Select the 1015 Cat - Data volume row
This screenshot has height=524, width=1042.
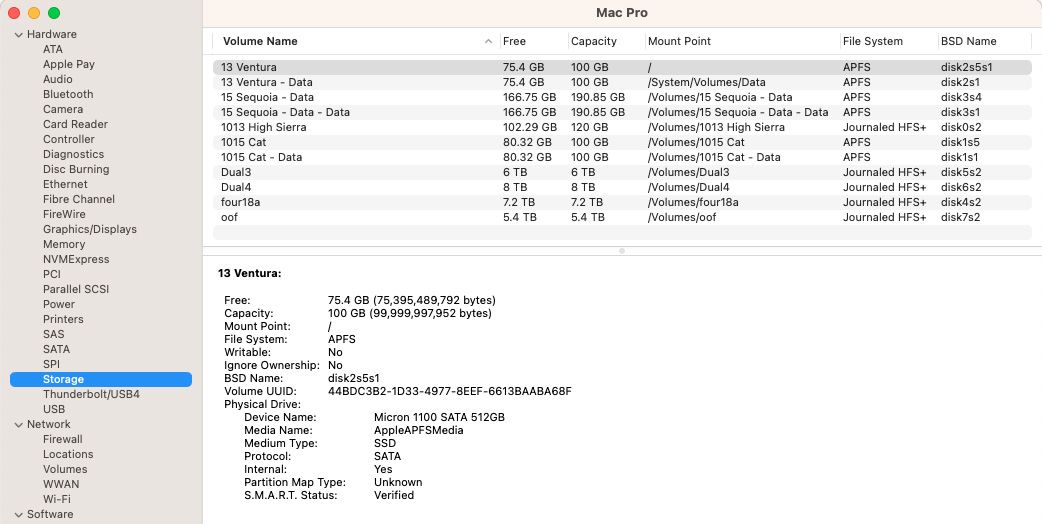pos(622,157)
